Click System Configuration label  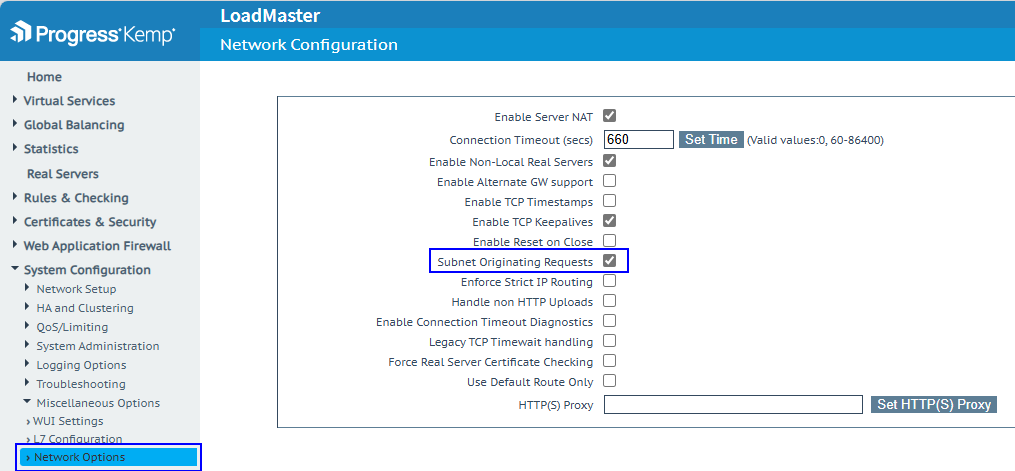point(87,270)
